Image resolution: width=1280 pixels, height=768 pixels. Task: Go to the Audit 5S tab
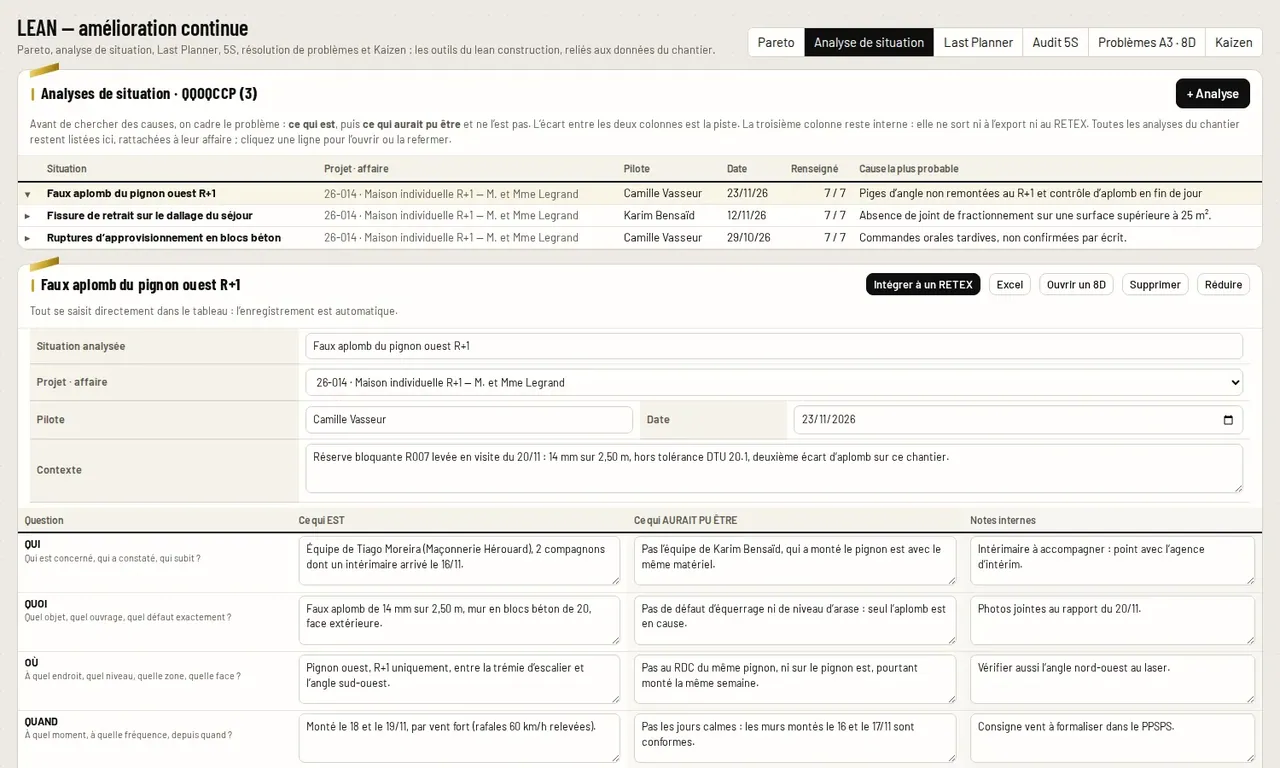[1055, 42]
